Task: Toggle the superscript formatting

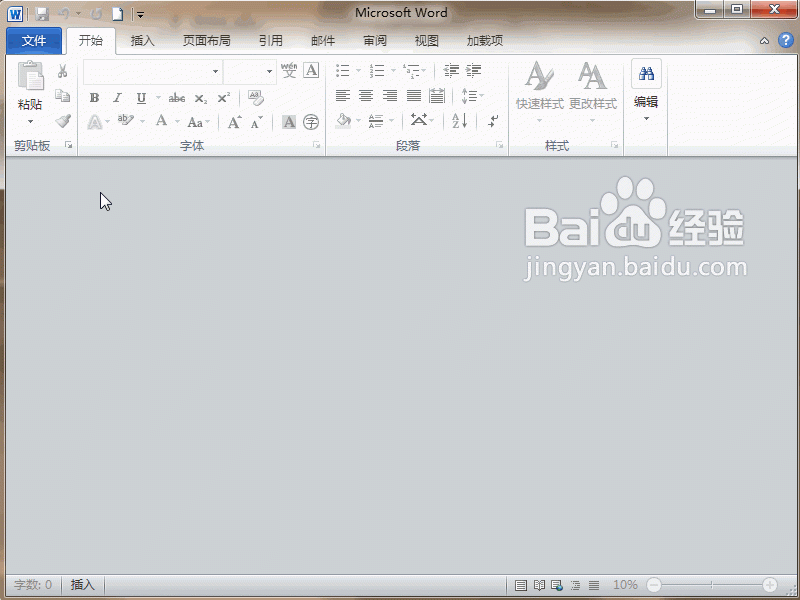Action: click(222, 97)
